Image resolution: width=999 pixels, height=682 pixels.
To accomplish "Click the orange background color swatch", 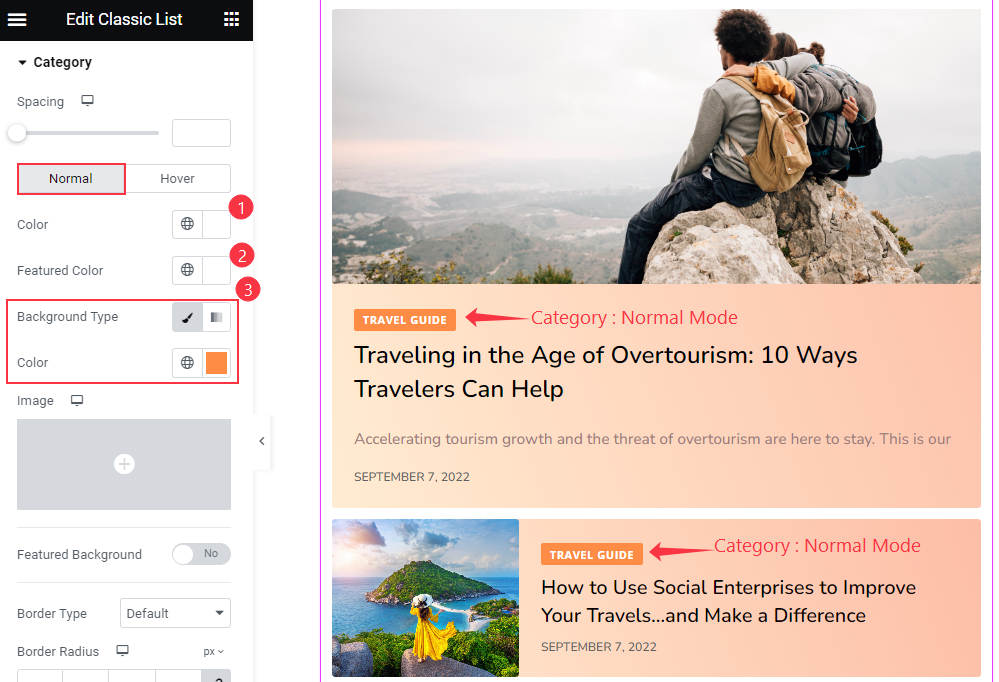I will tap(217, 363).
